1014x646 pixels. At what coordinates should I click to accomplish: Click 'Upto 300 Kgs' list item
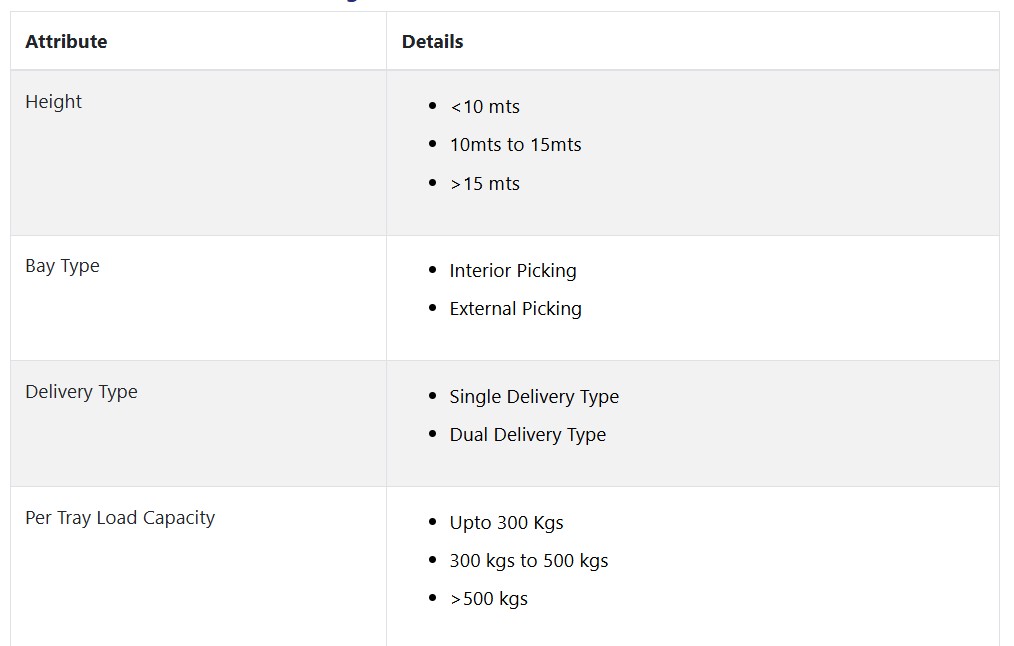pos(506,522)
